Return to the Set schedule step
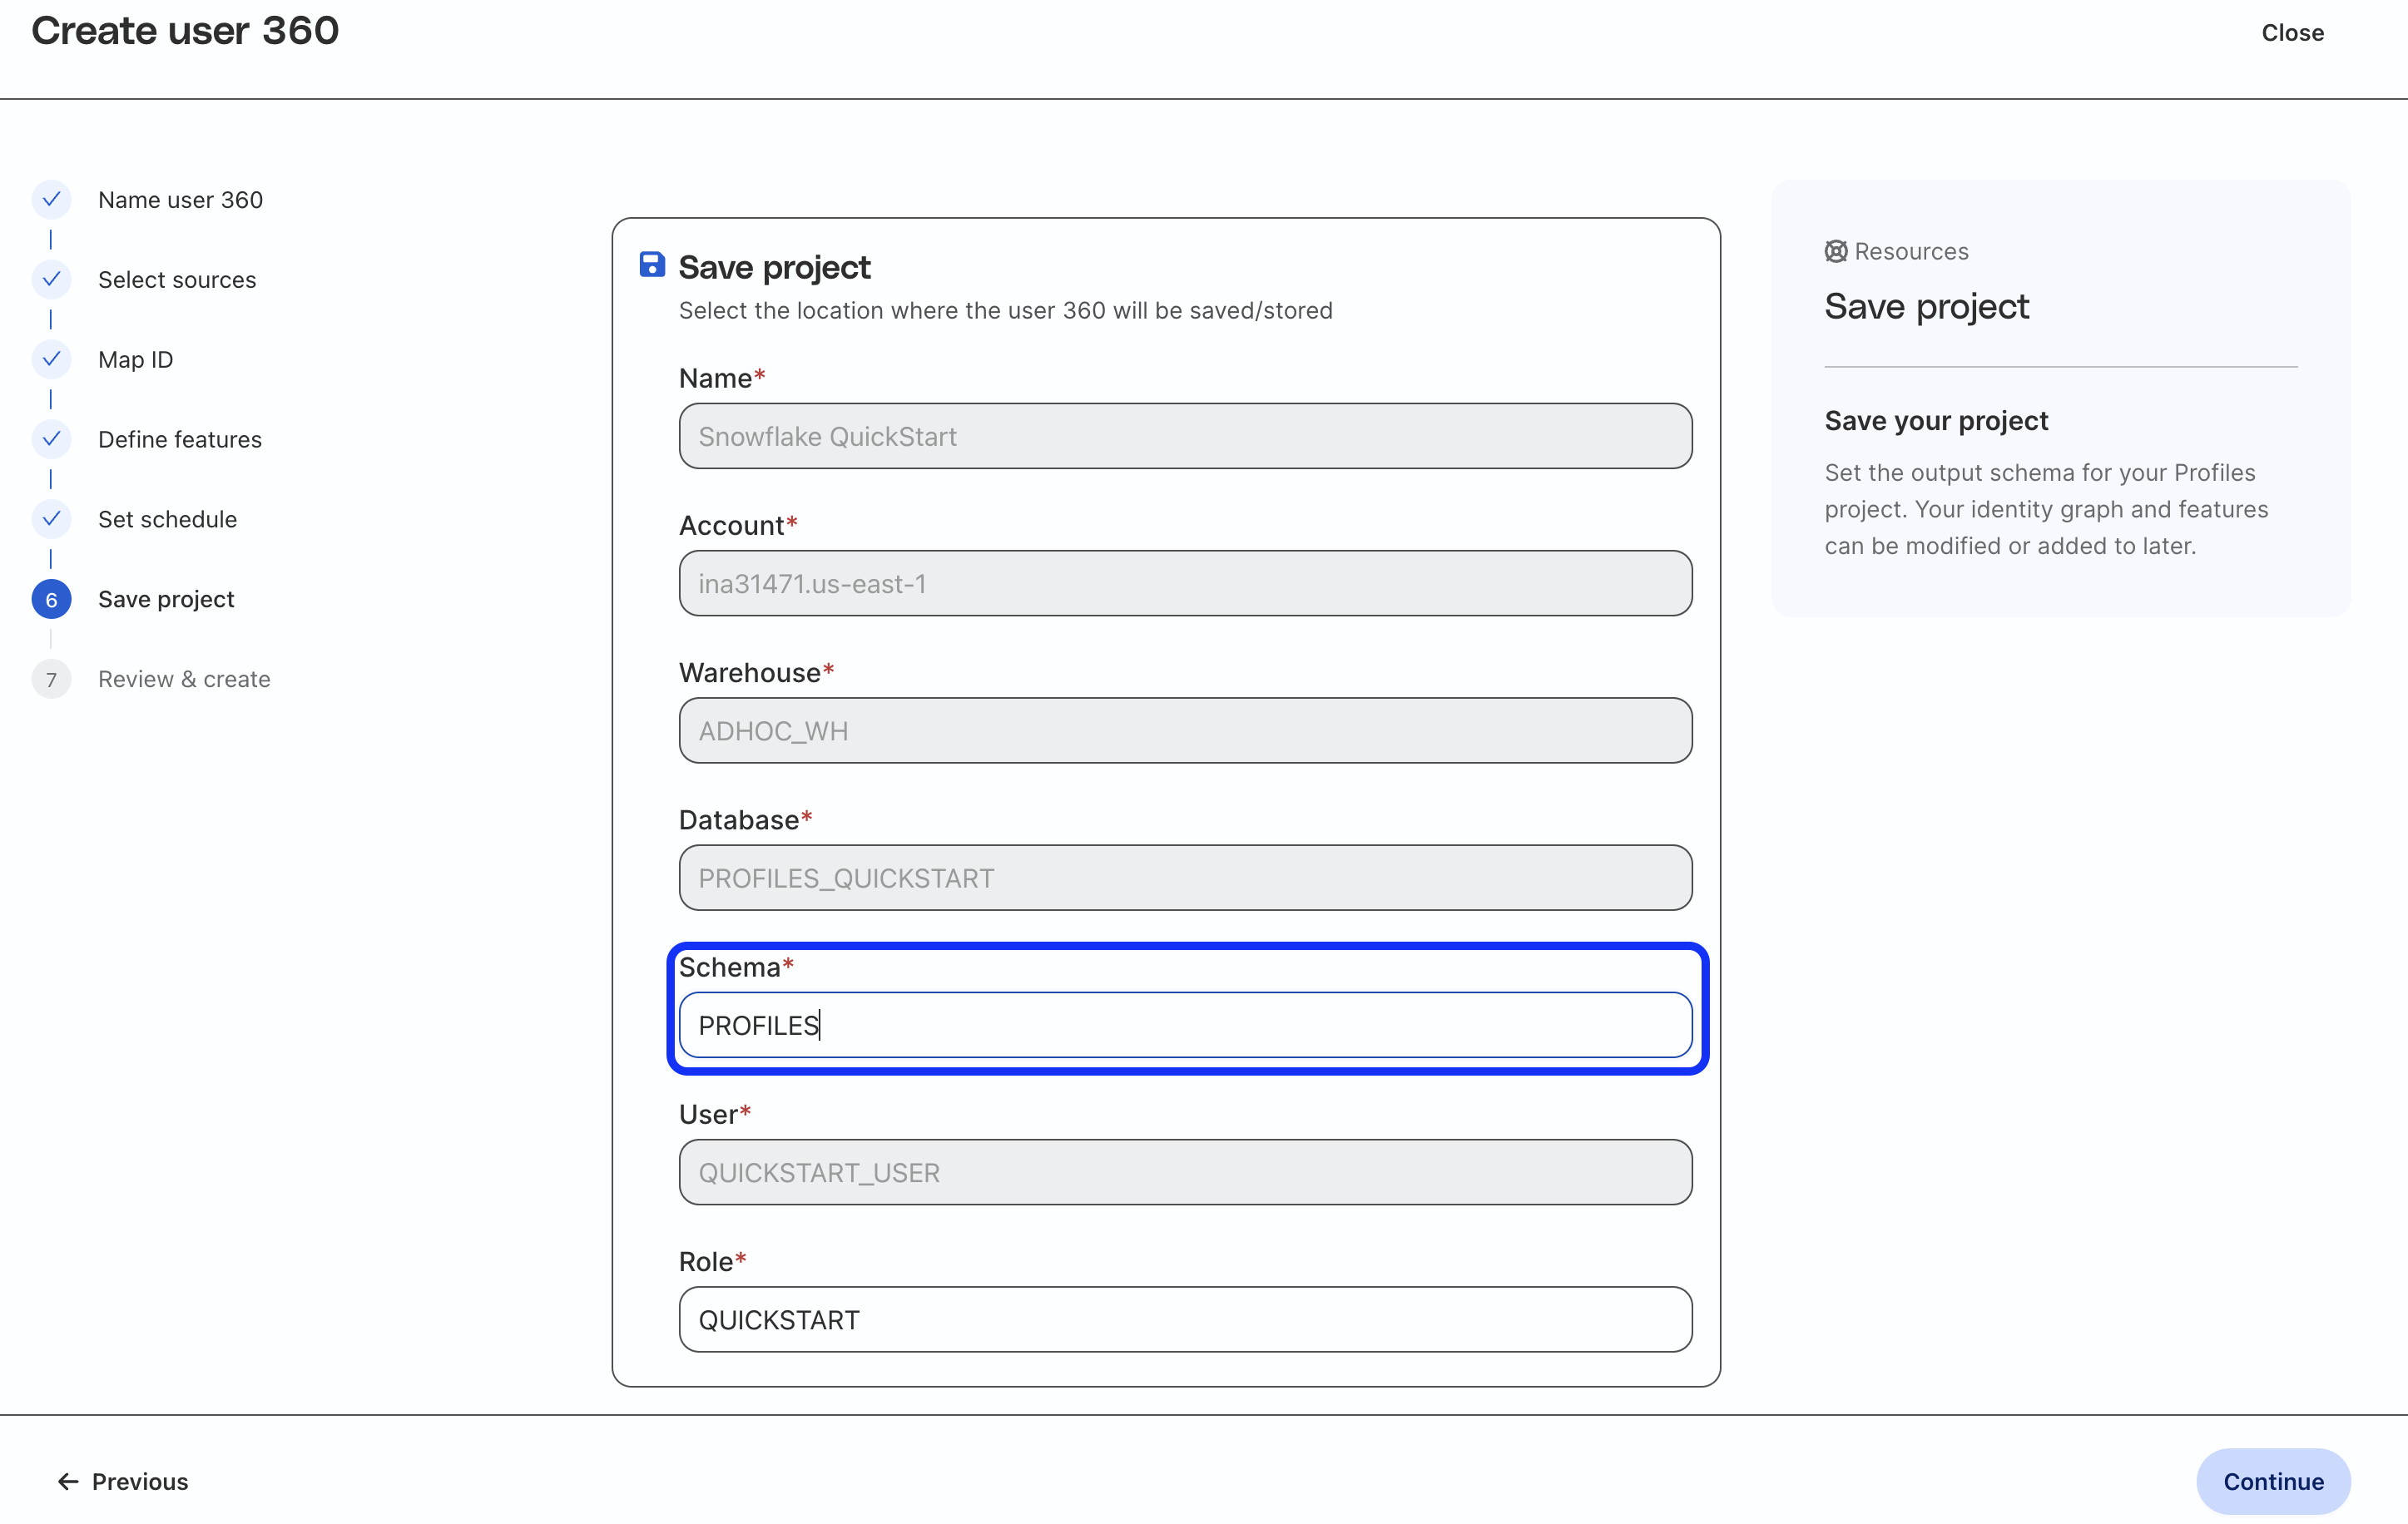Screen dimensions: 2408x1524 167,520
